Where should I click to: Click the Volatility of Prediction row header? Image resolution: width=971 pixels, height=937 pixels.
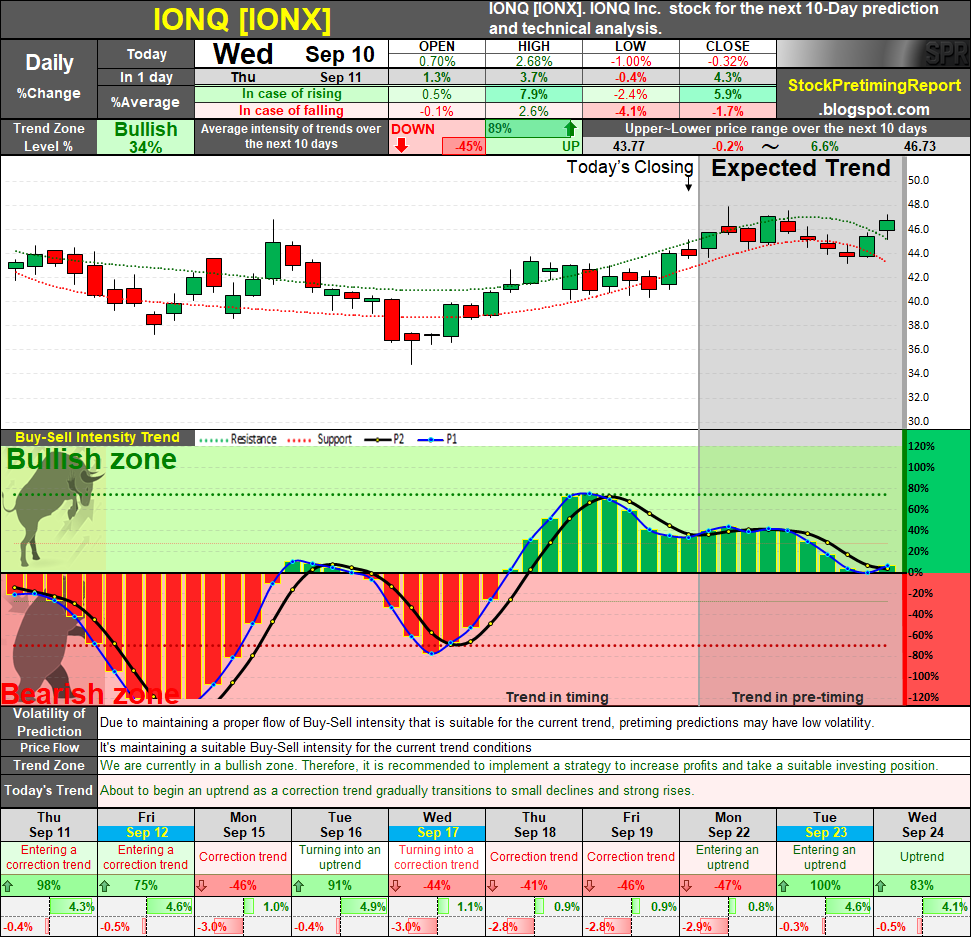tap(49, 722)
